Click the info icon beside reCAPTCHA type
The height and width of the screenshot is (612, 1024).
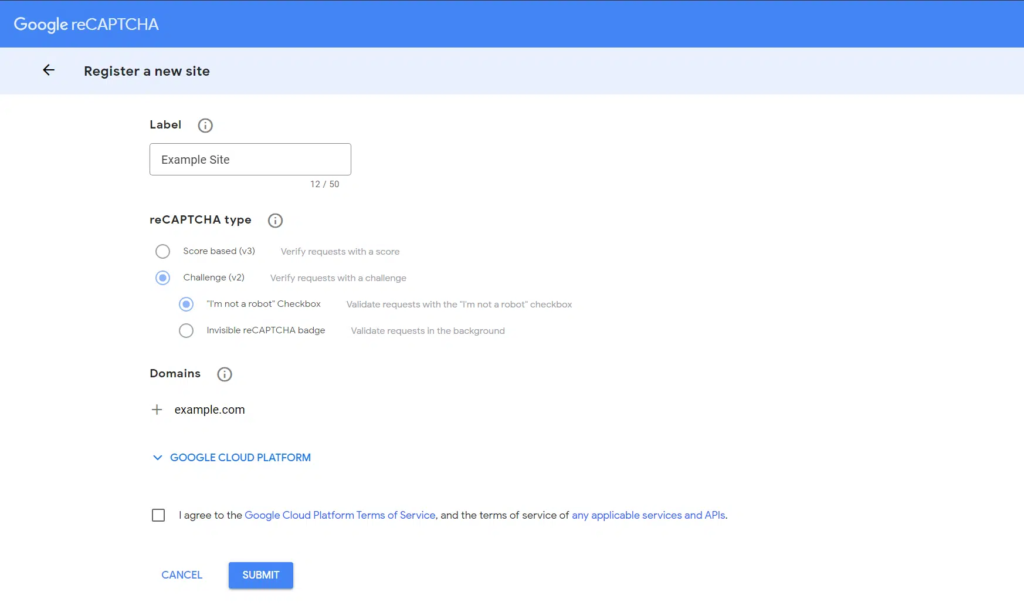pos(275,221)
